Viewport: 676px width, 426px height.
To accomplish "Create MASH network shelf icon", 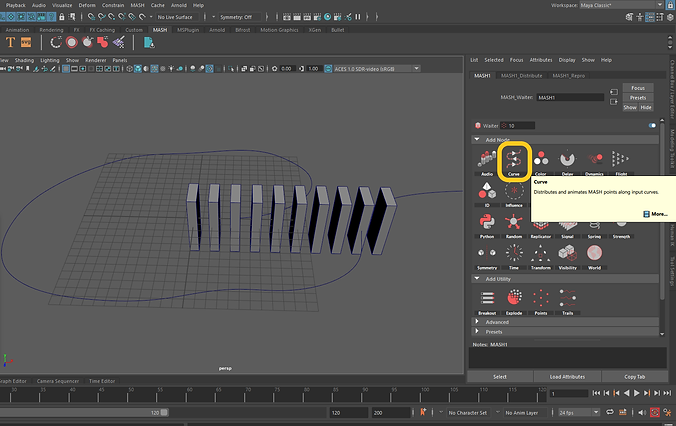I will [x=56, y=42].
